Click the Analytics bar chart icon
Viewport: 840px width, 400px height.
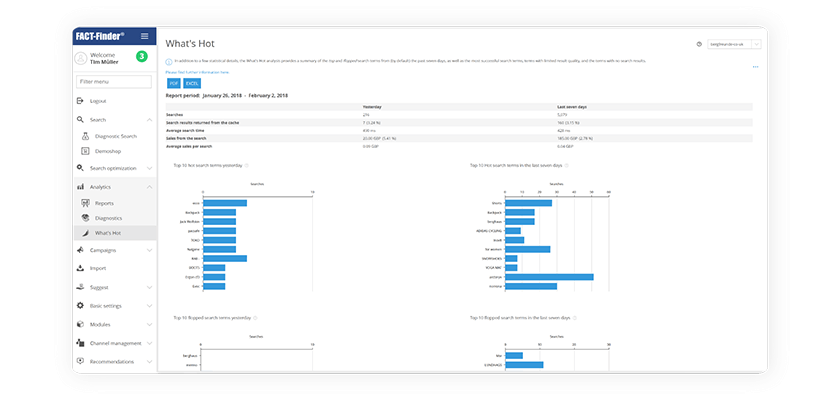click(80, 187)
